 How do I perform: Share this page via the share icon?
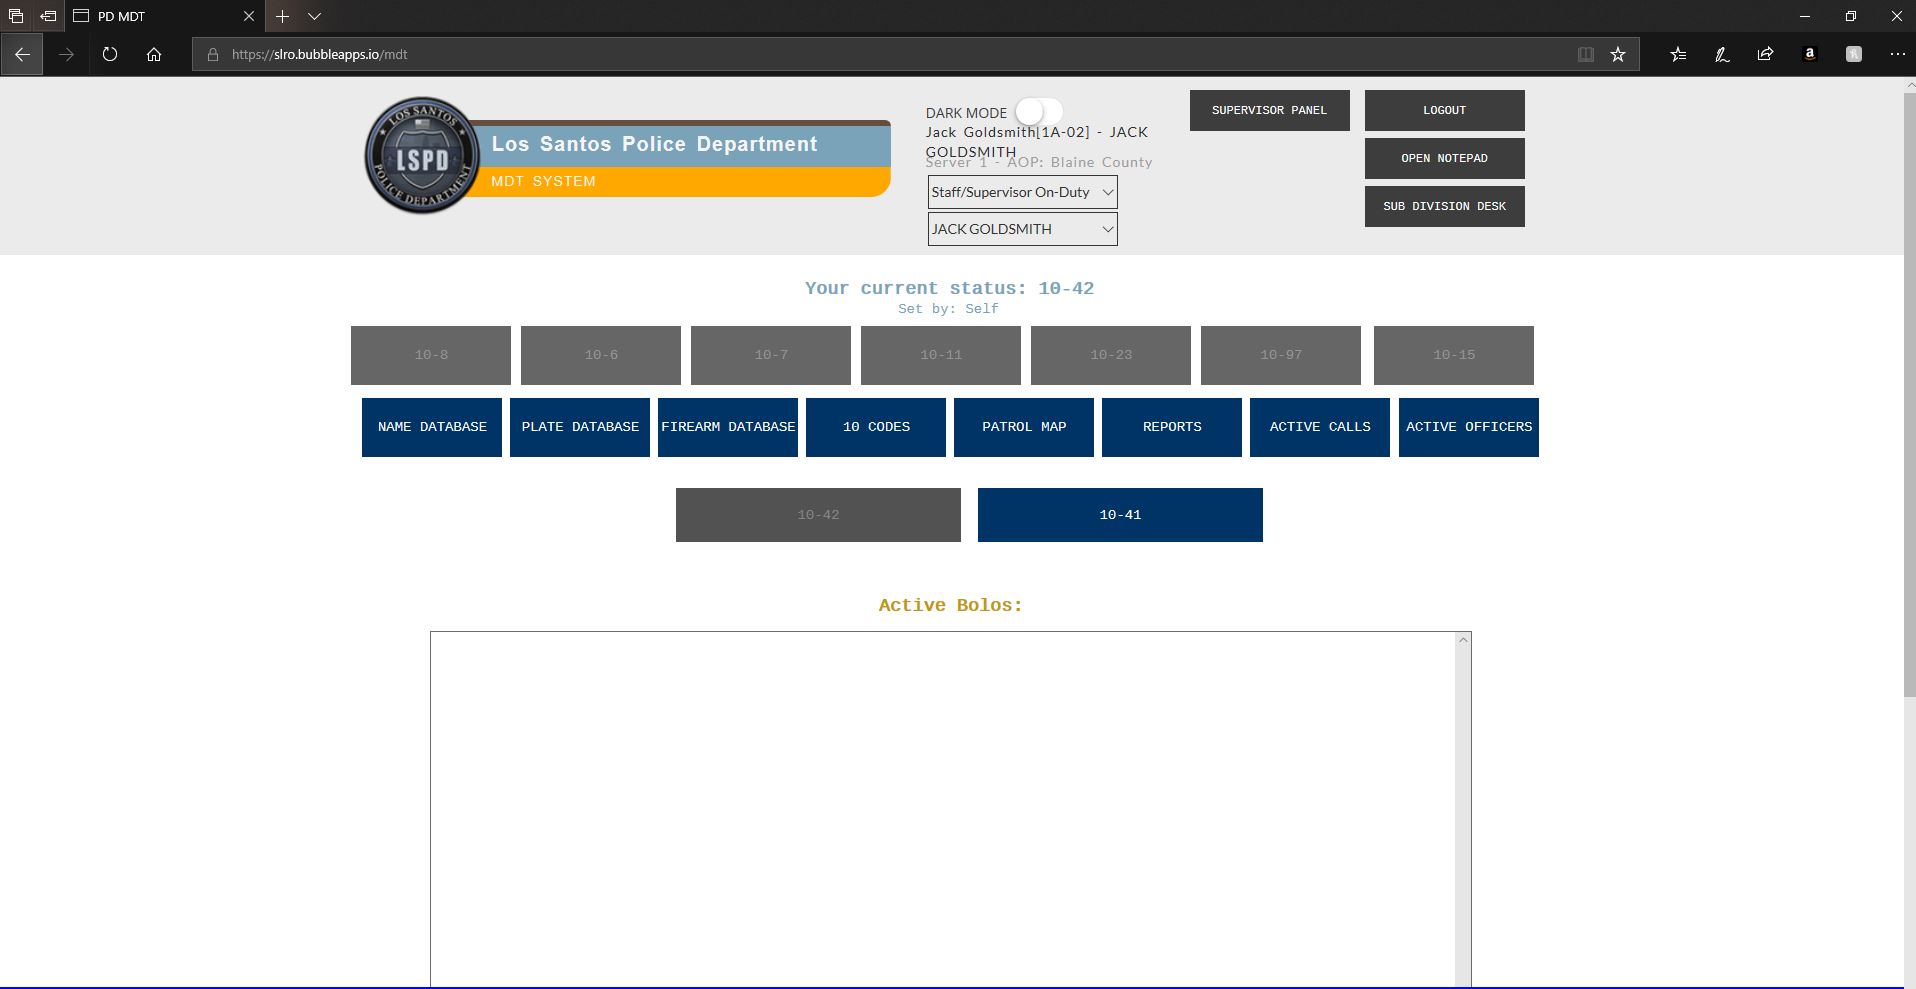1766,55
